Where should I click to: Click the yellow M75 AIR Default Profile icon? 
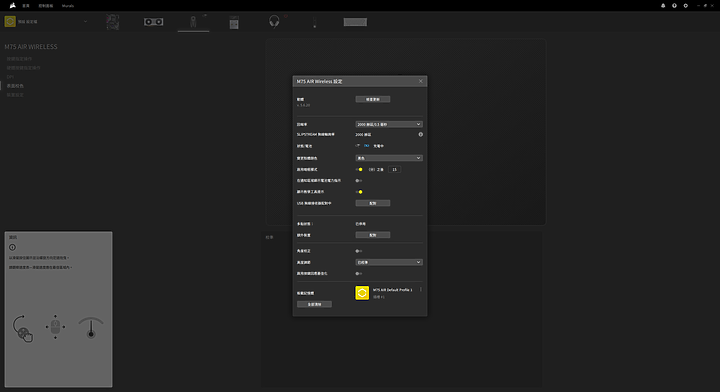(x=362, y=293)
